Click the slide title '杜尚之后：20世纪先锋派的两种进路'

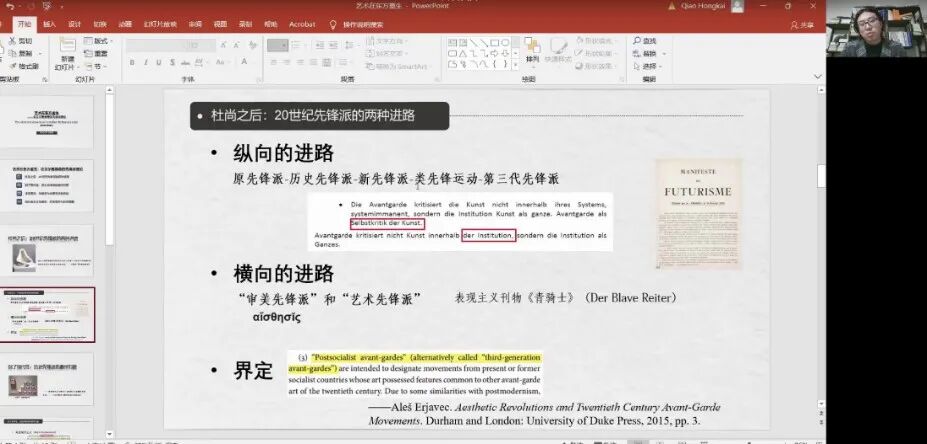313,116
